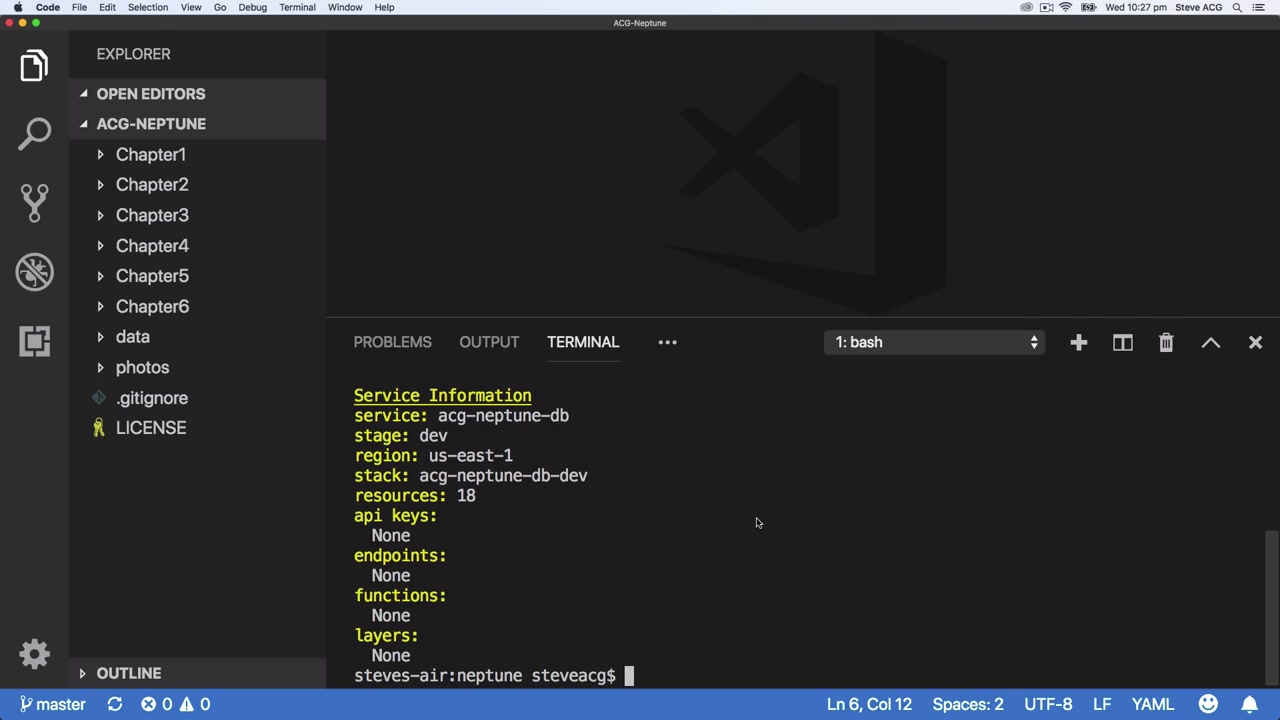
Task: Close the terminal panel
Action: tap(1255, 343)
